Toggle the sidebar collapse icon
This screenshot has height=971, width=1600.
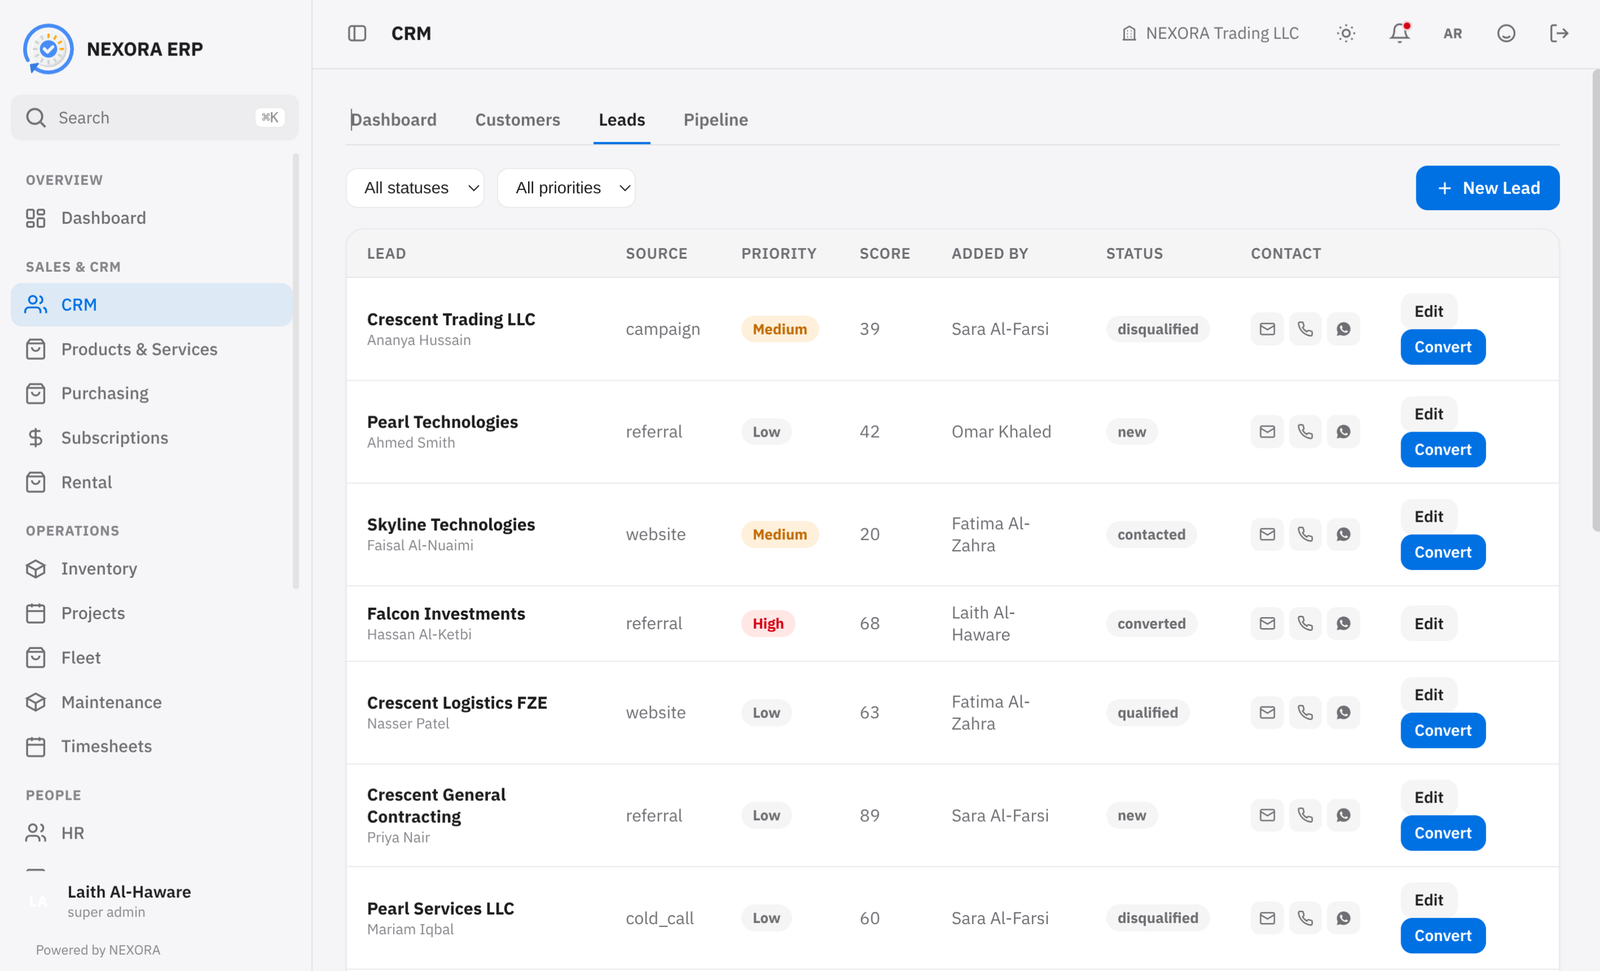point(357,33)
